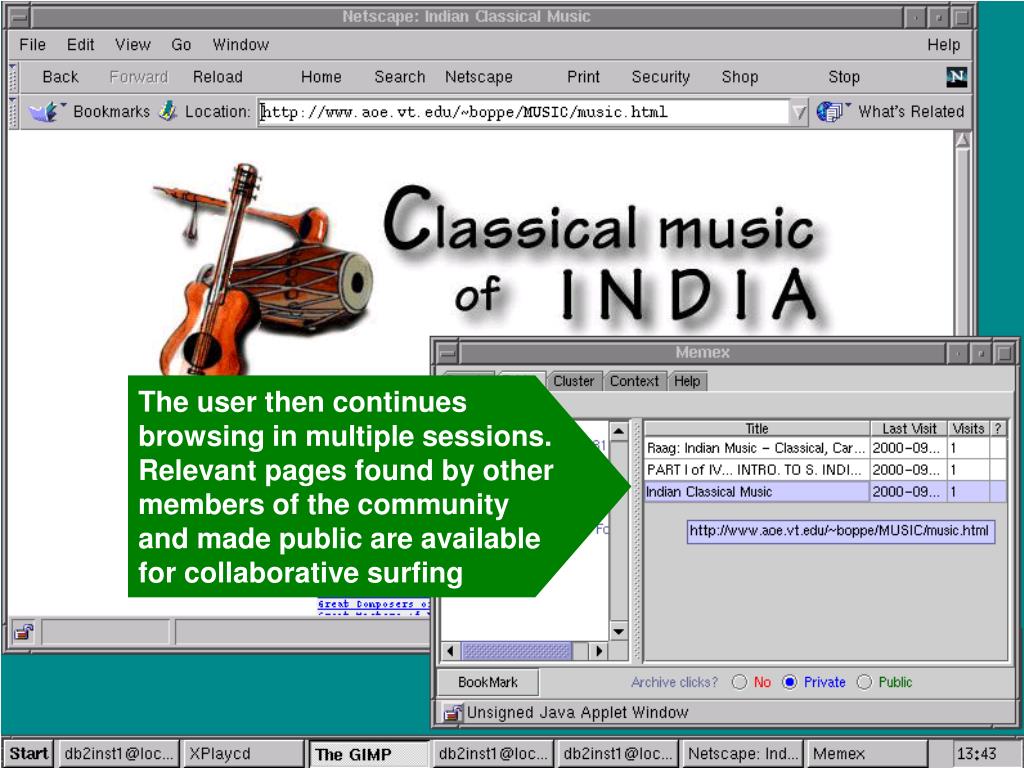Screen dimensions: 1024x768
Task: Open the Go menu in Netscape
Action: (181, 44)
